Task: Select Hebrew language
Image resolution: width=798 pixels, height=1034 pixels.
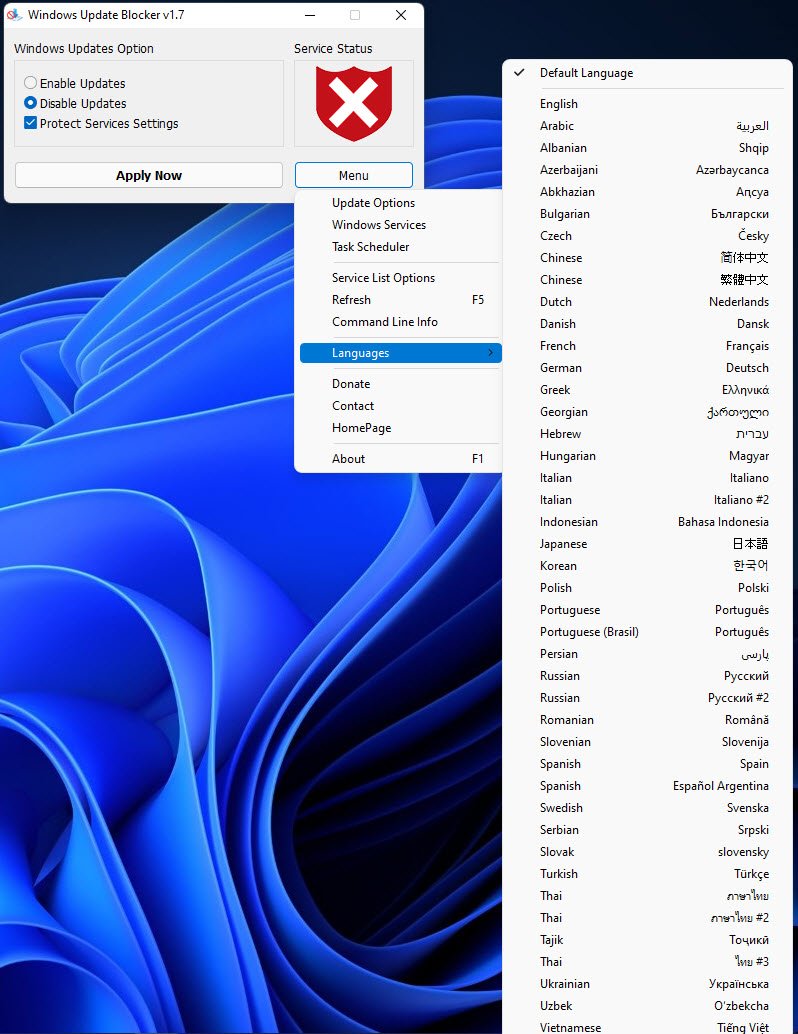Action: [x=647, y=434]
